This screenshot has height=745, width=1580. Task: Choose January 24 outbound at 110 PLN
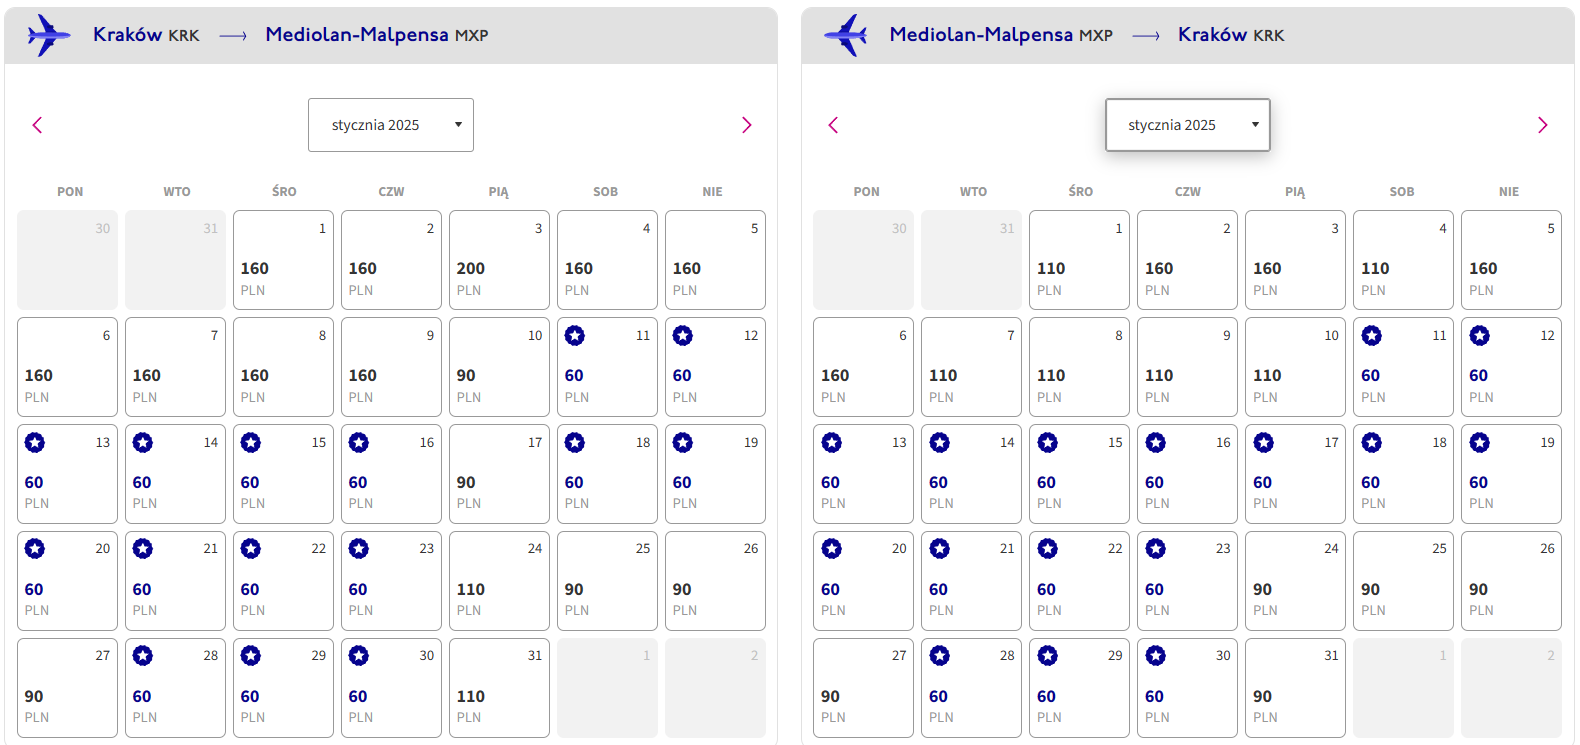pyautogui.click(x=499, y=581)
